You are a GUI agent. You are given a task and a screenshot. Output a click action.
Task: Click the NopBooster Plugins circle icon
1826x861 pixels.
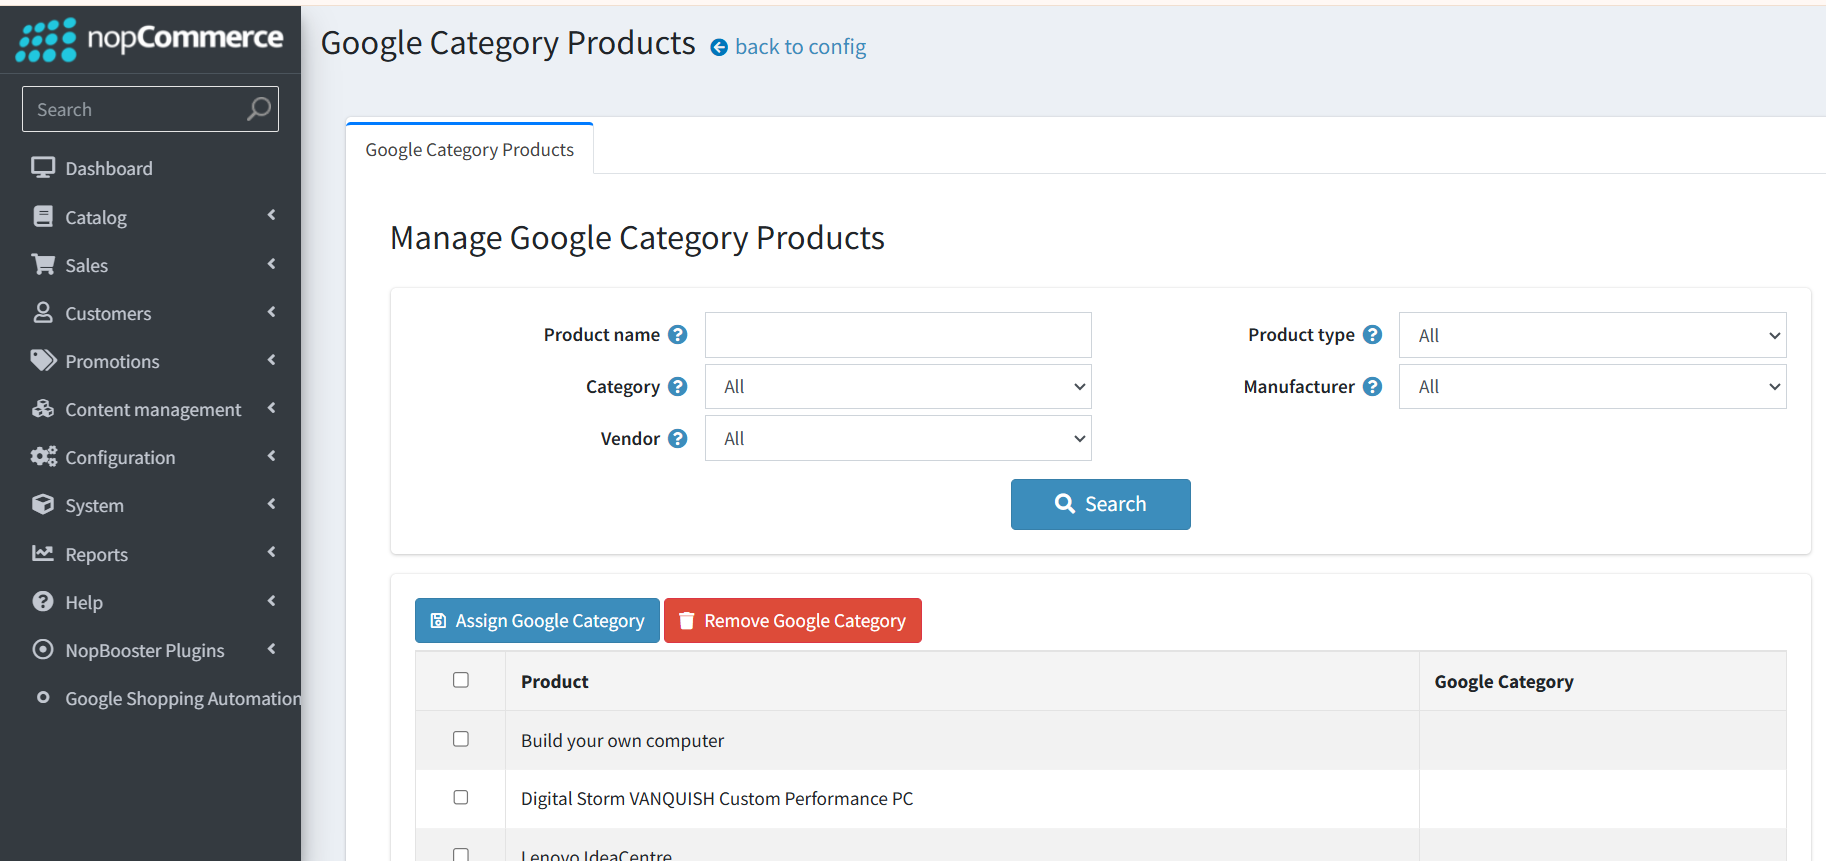tap(43, 649)
